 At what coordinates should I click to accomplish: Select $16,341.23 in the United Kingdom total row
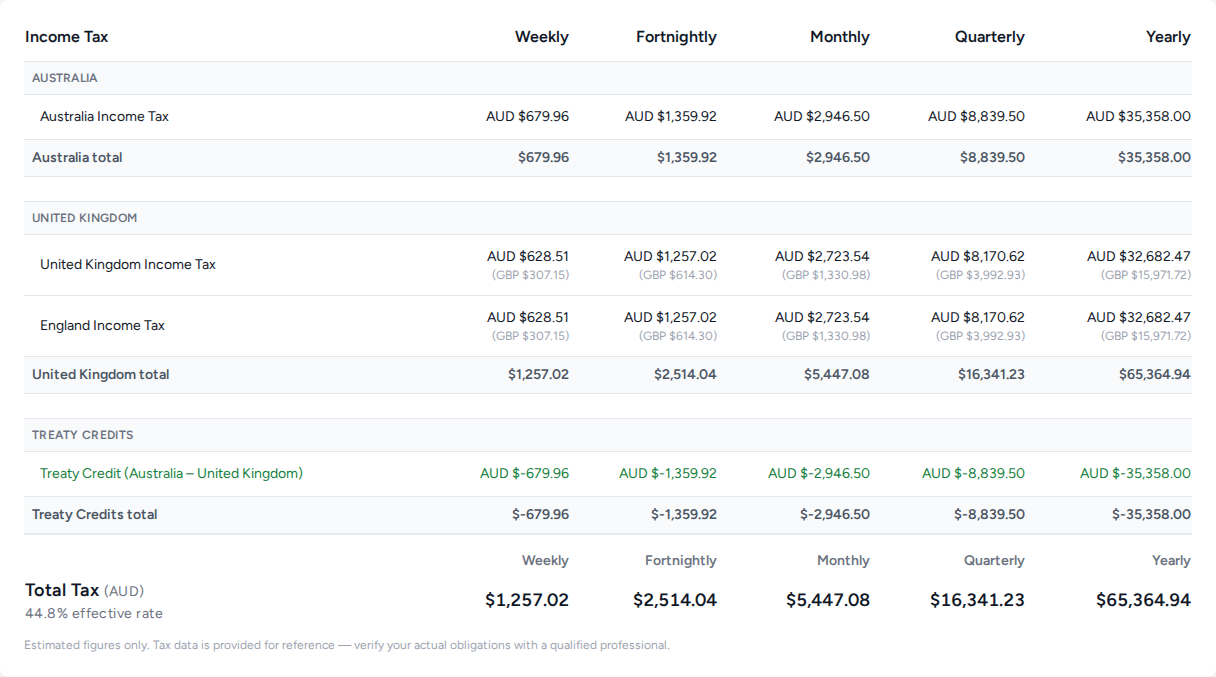pyautogui.click(x=991, y=375)
